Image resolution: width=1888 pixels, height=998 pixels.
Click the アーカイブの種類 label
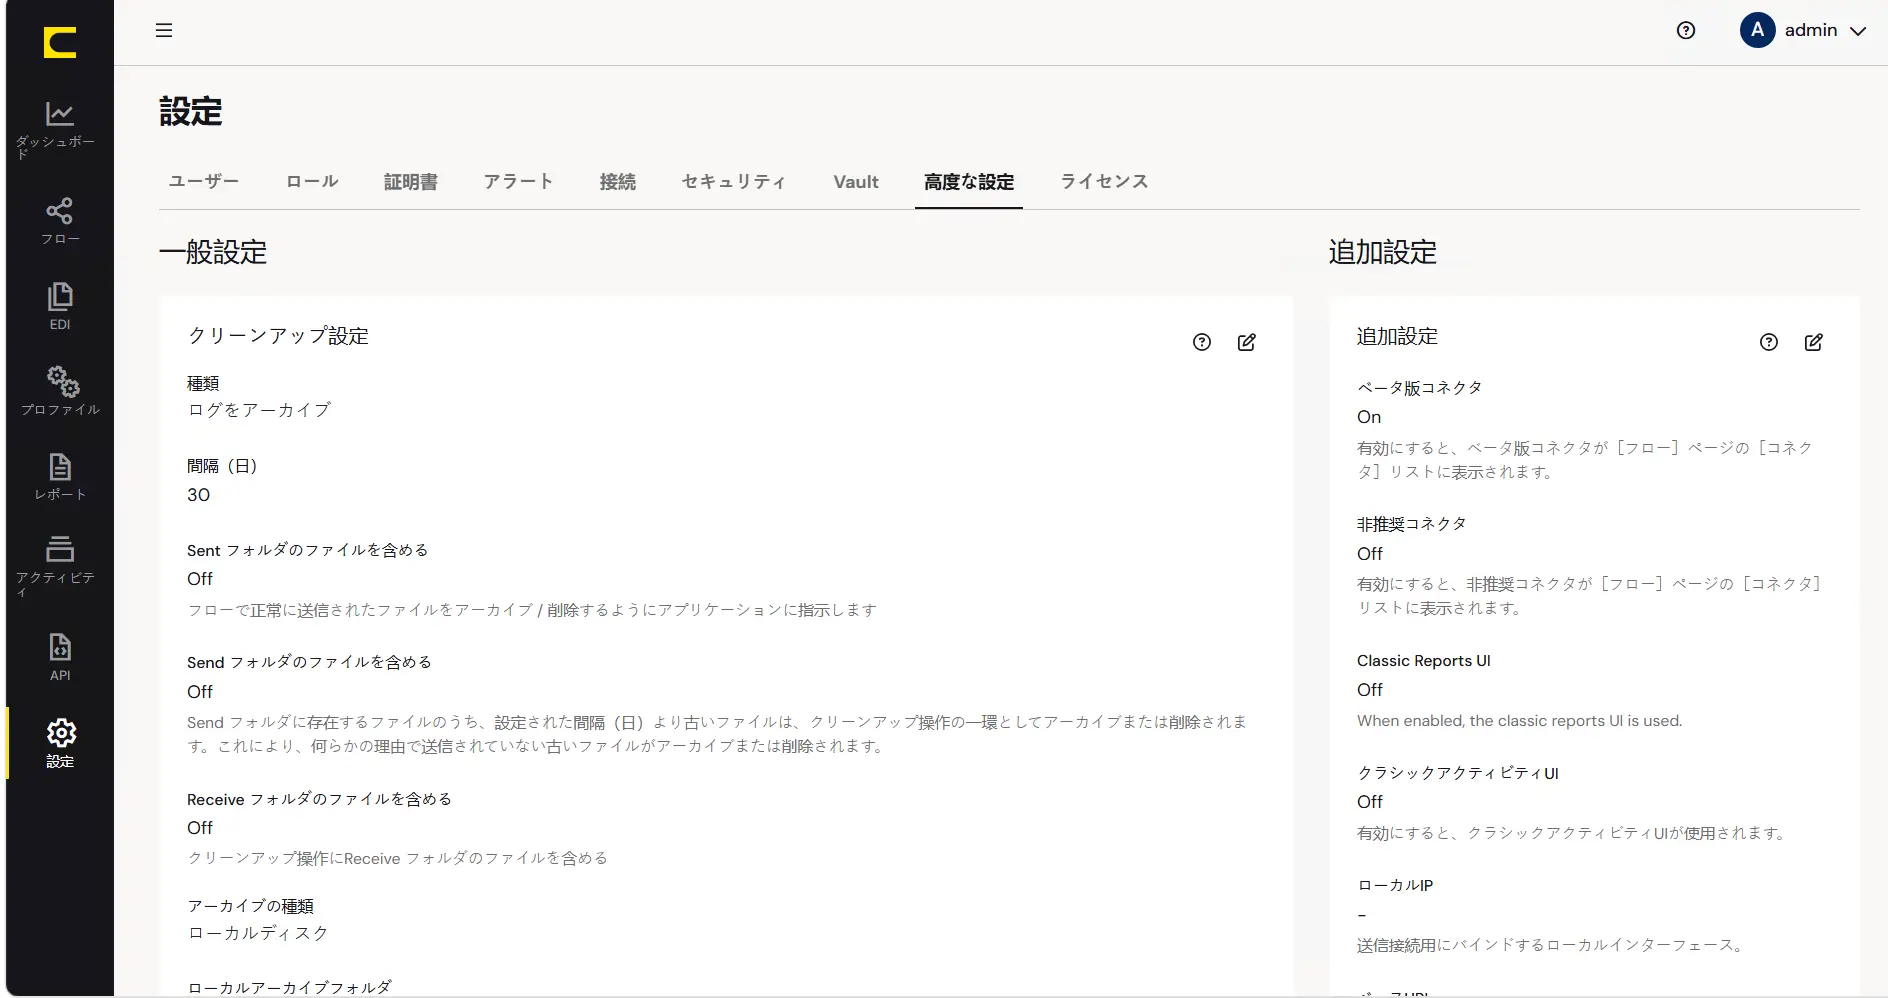[x=251, y=906]
